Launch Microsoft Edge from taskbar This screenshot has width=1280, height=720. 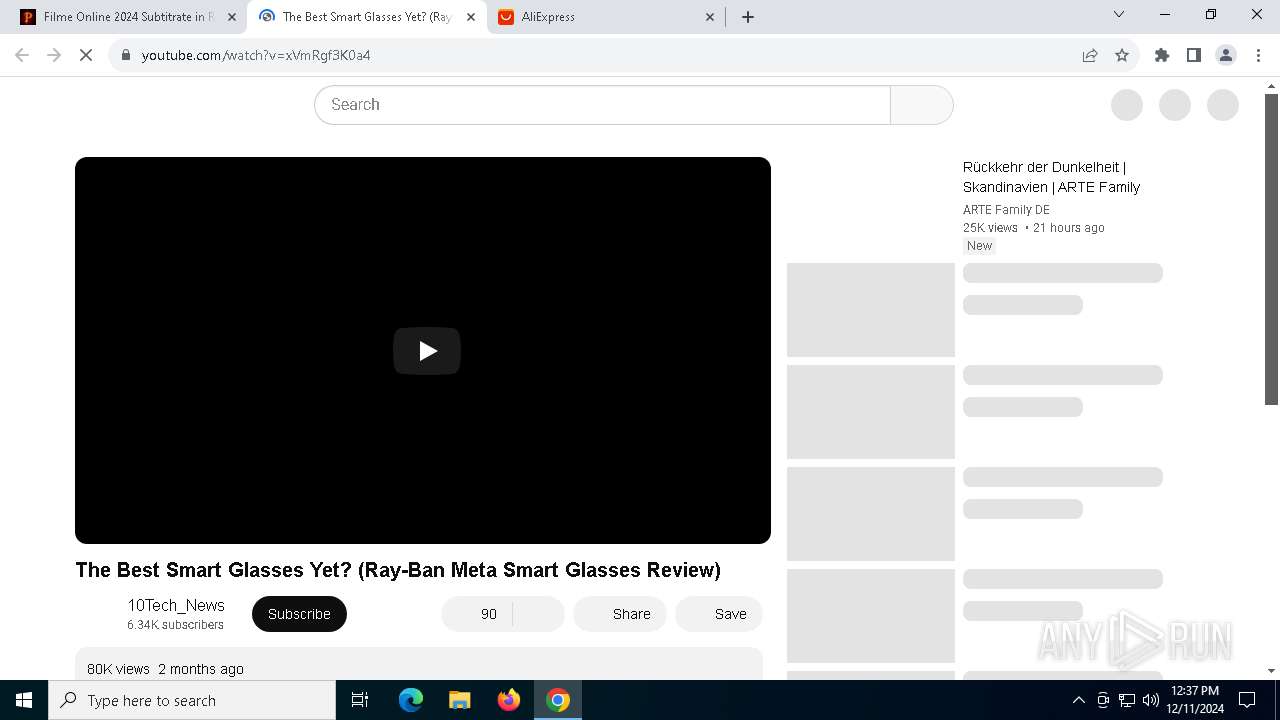click(x=411, y=700)
